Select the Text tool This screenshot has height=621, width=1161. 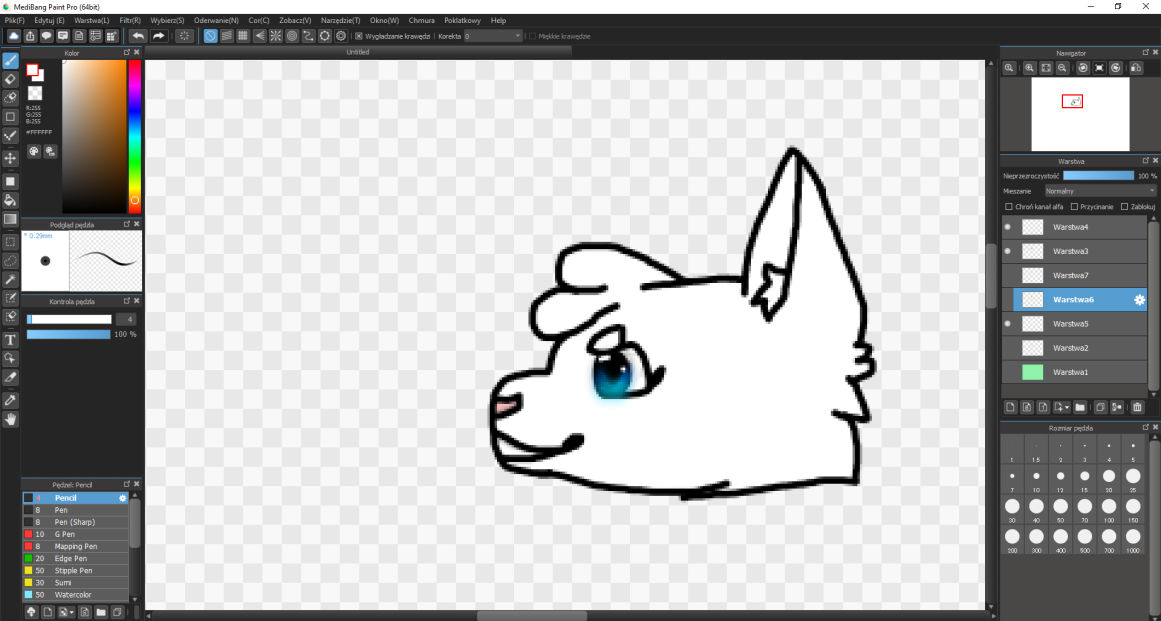tap(10, 340)
